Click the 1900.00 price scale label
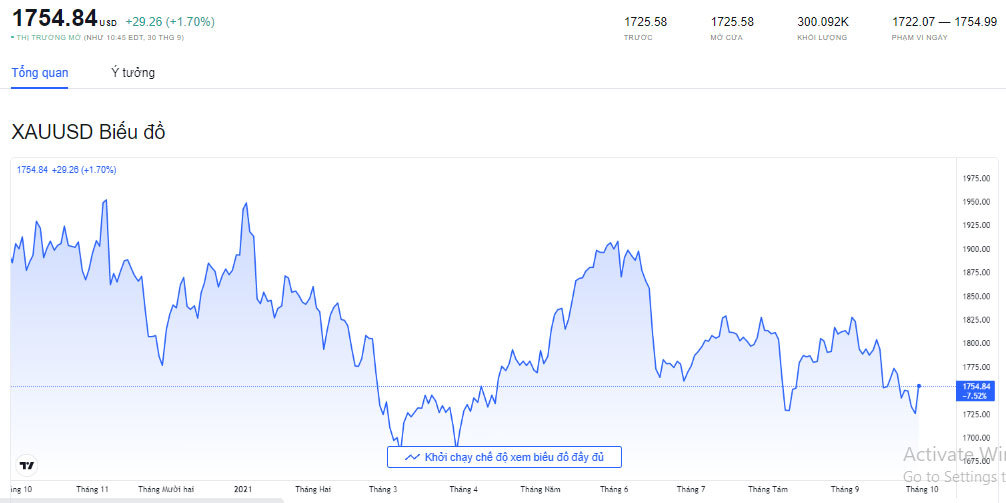This screenshot has height=503, width=1006. click(975, 249)
